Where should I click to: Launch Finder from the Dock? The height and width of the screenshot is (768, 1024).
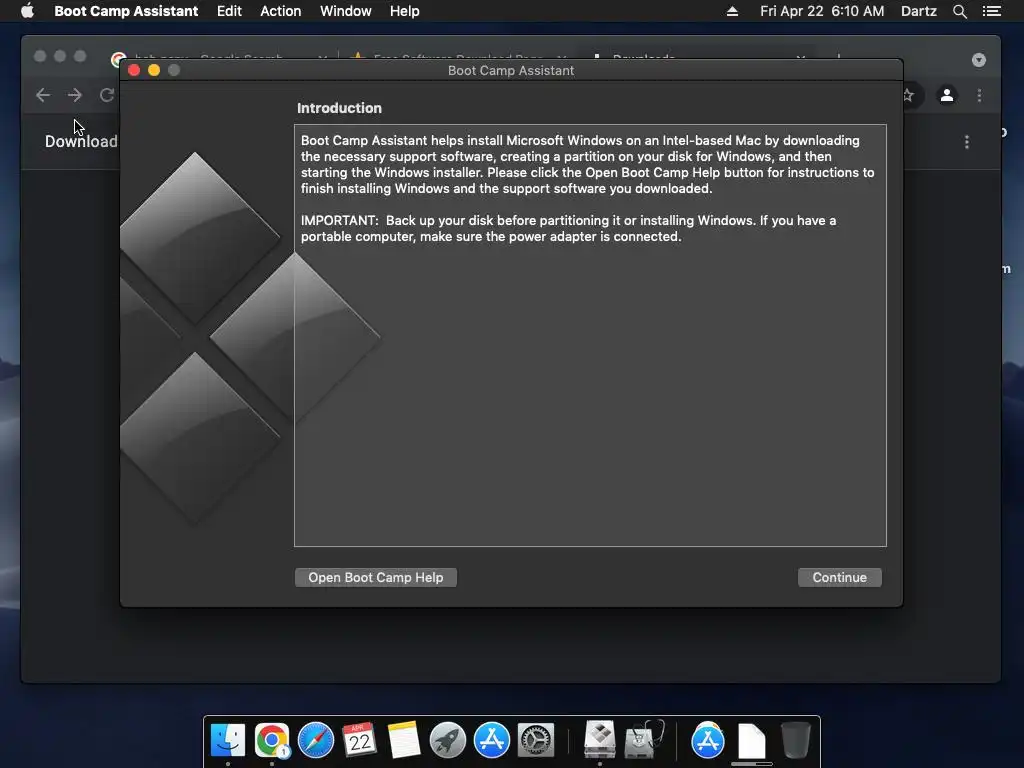[228, 740]
